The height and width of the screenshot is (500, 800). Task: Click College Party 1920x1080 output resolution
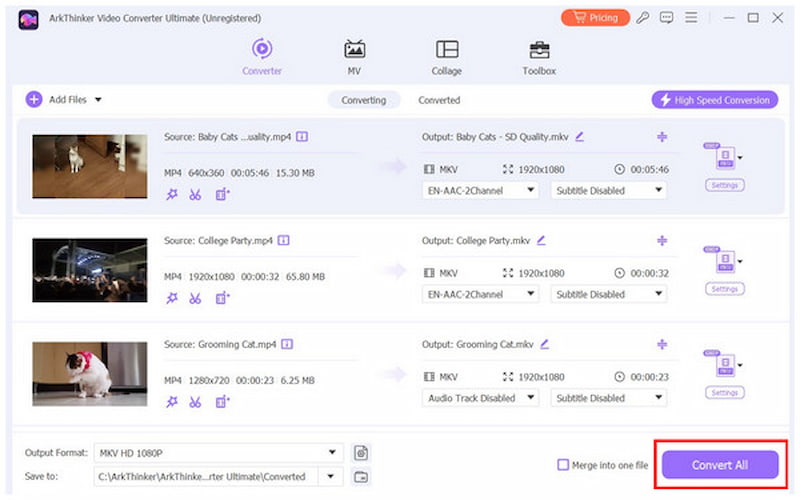[x=541, y=273]
